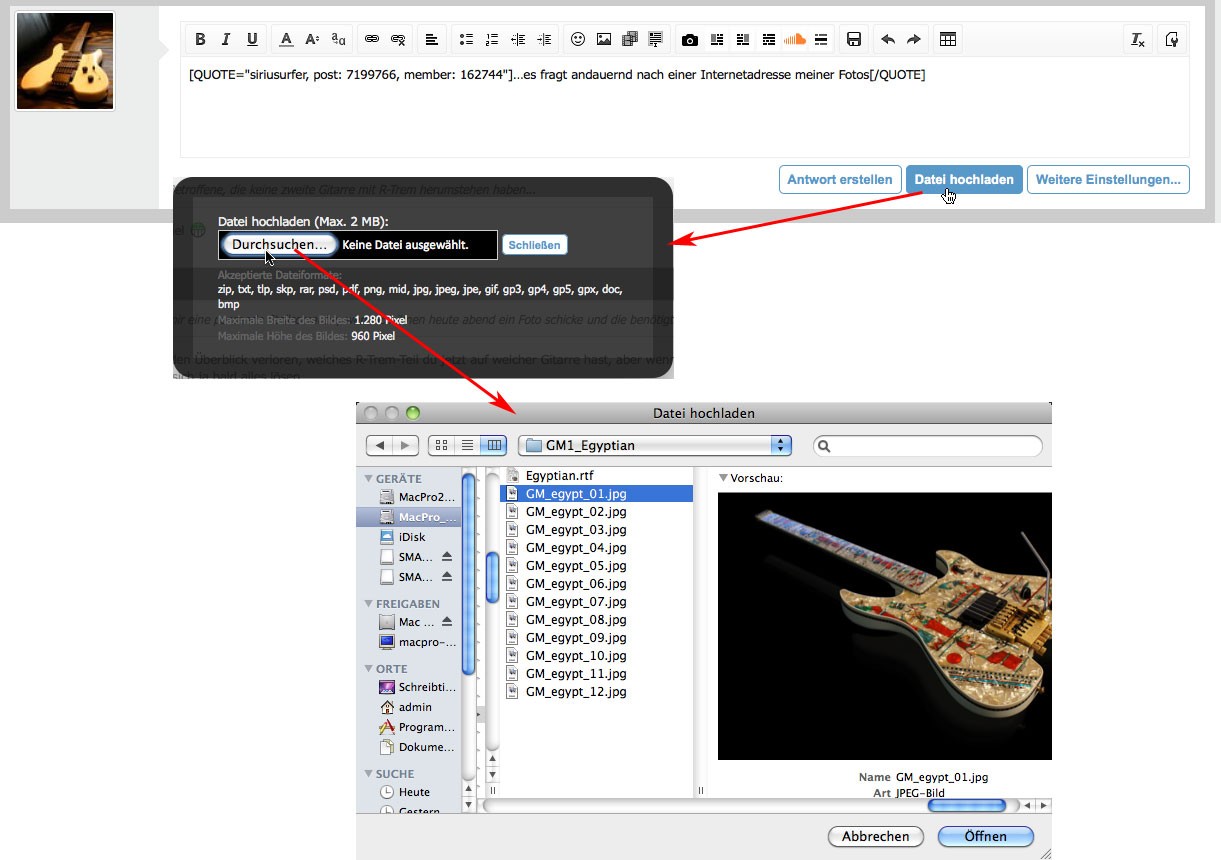Screen dimensions: 1221x860
Task: Insert a bulleted list
Action: [x=466, y=40]
